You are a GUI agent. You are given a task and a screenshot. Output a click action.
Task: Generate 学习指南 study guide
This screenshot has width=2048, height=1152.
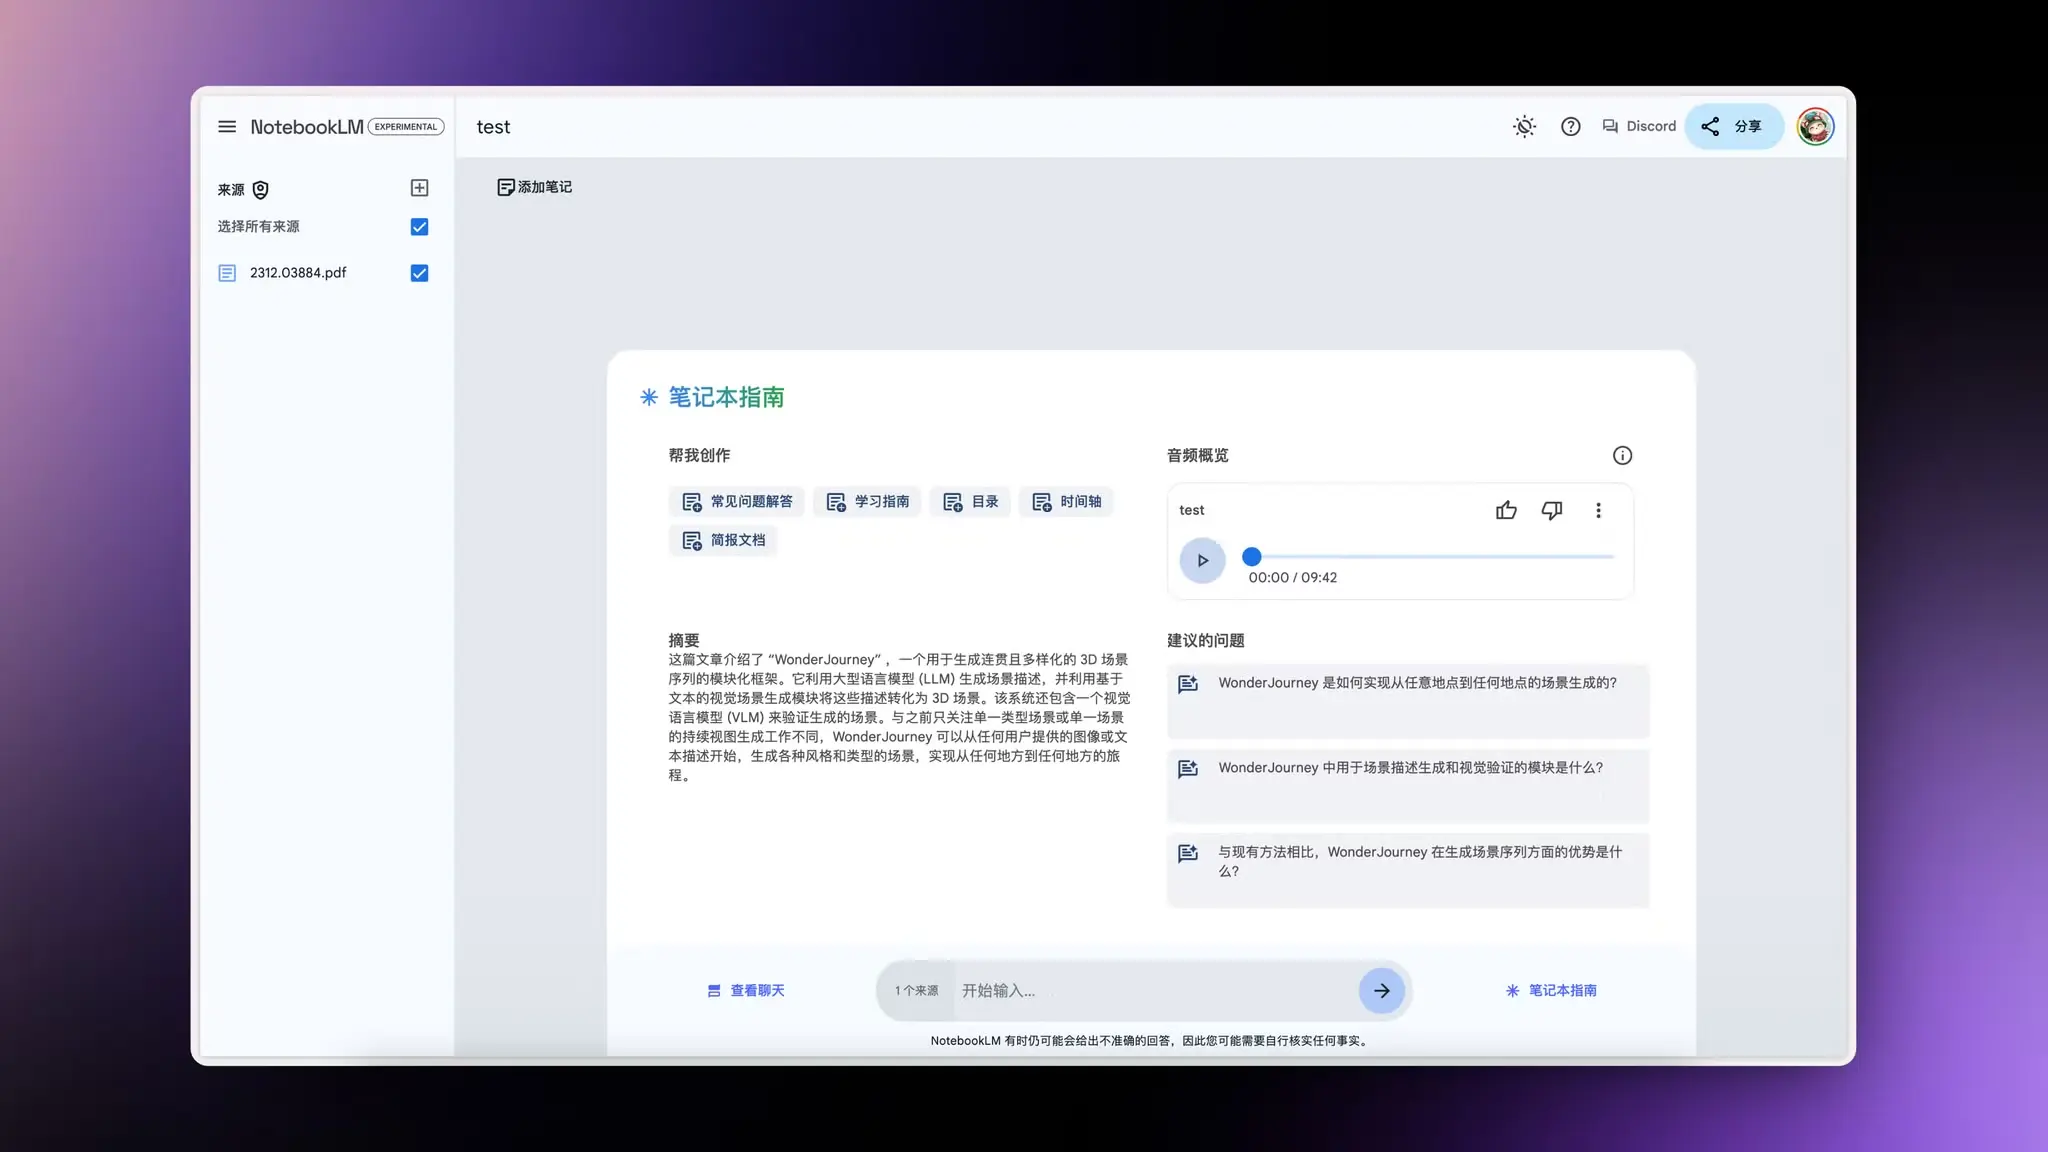point(868,502)
